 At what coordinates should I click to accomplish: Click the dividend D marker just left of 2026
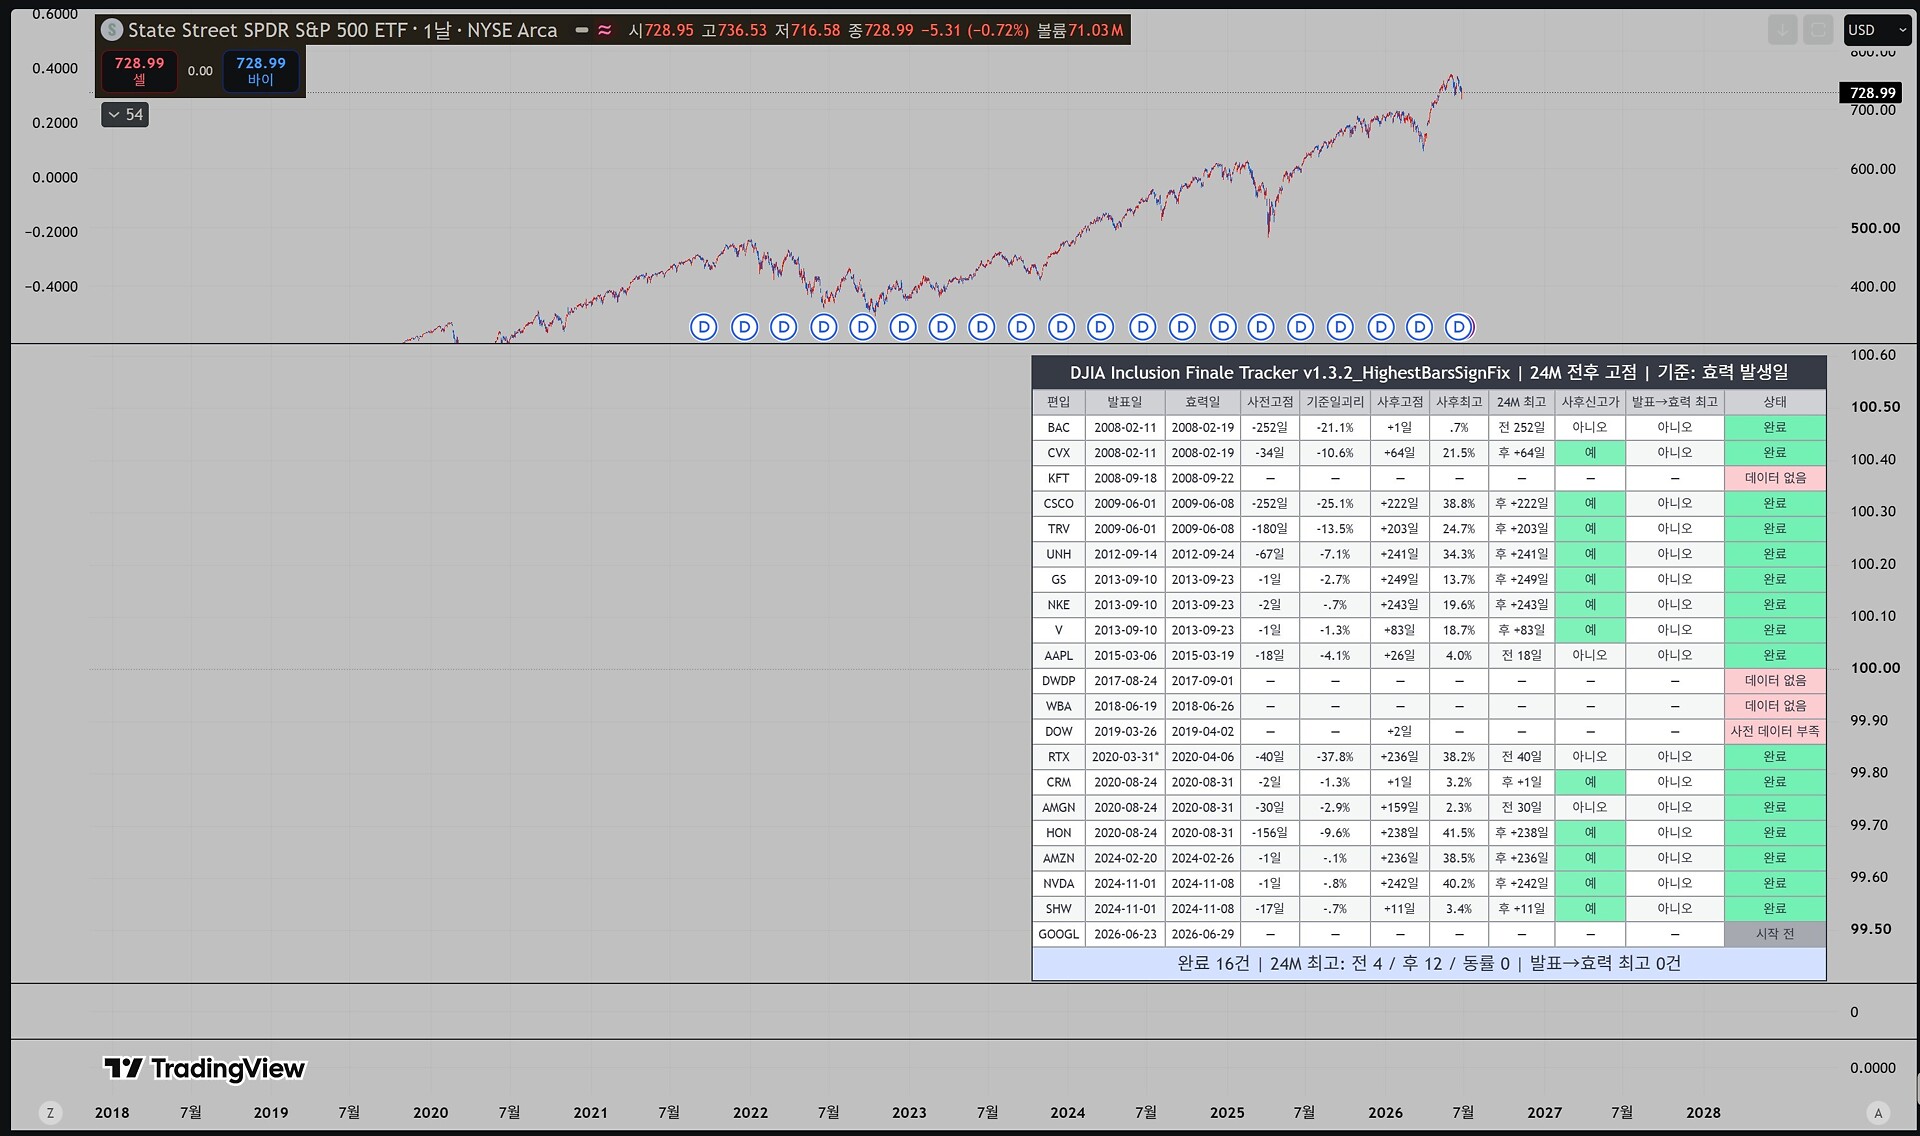click(1380, 327)
